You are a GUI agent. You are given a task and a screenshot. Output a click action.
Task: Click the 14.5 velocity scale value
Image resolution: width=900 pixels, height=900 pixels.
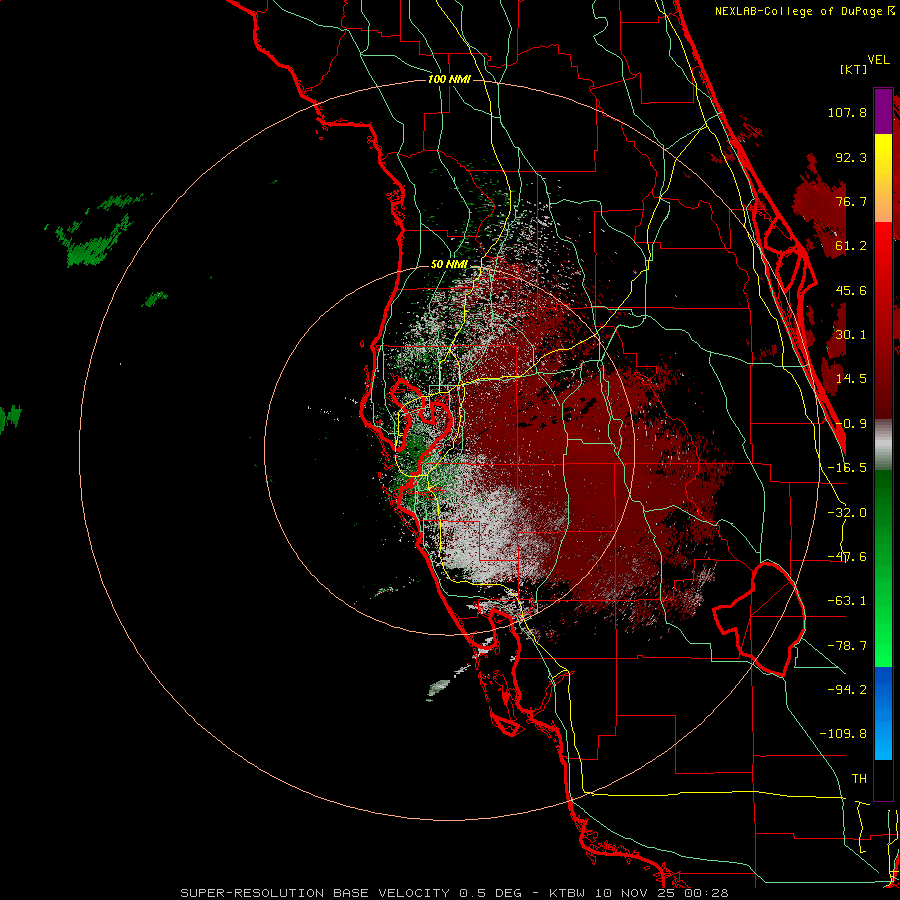(x=851, y=379)
